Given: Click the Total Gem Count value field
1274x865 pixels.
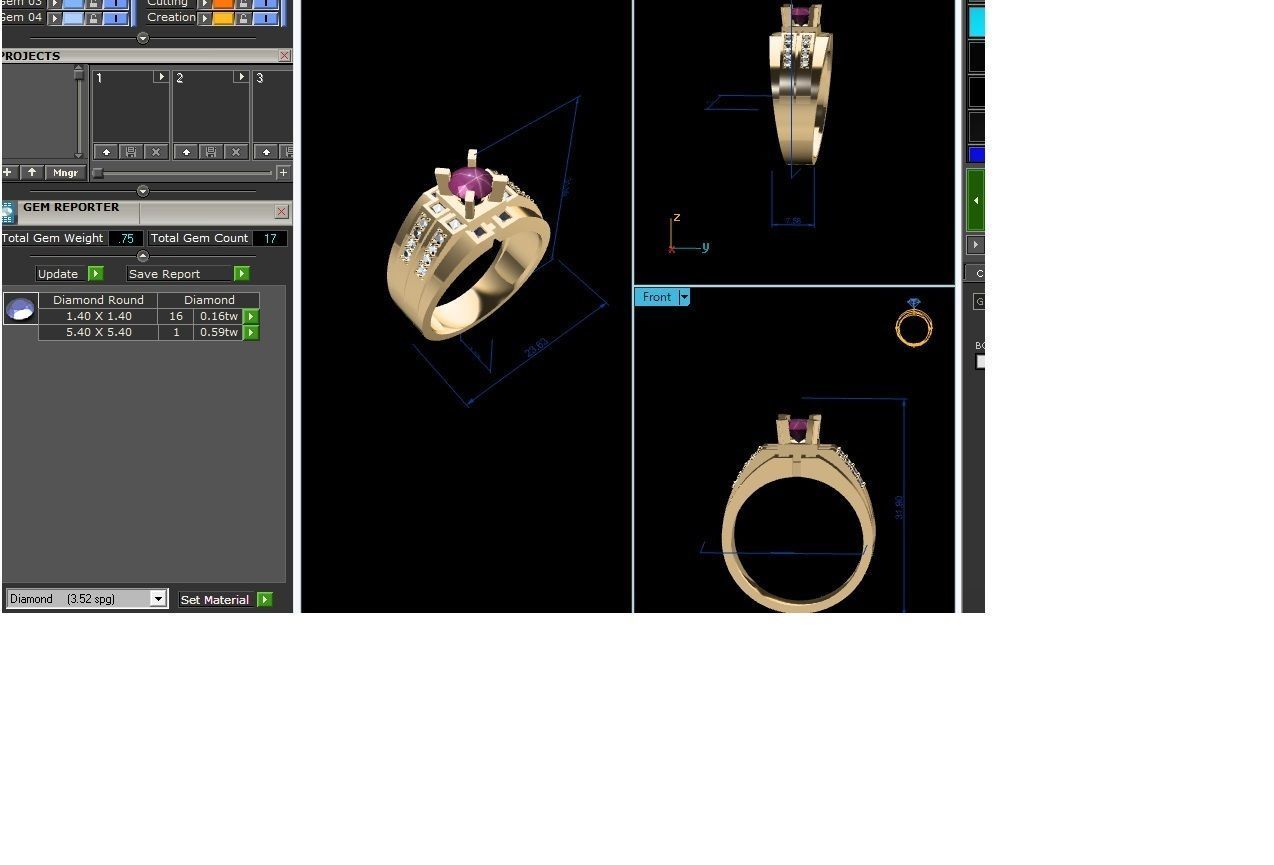Looking at the screenshot, I should [x=270, y=239].
